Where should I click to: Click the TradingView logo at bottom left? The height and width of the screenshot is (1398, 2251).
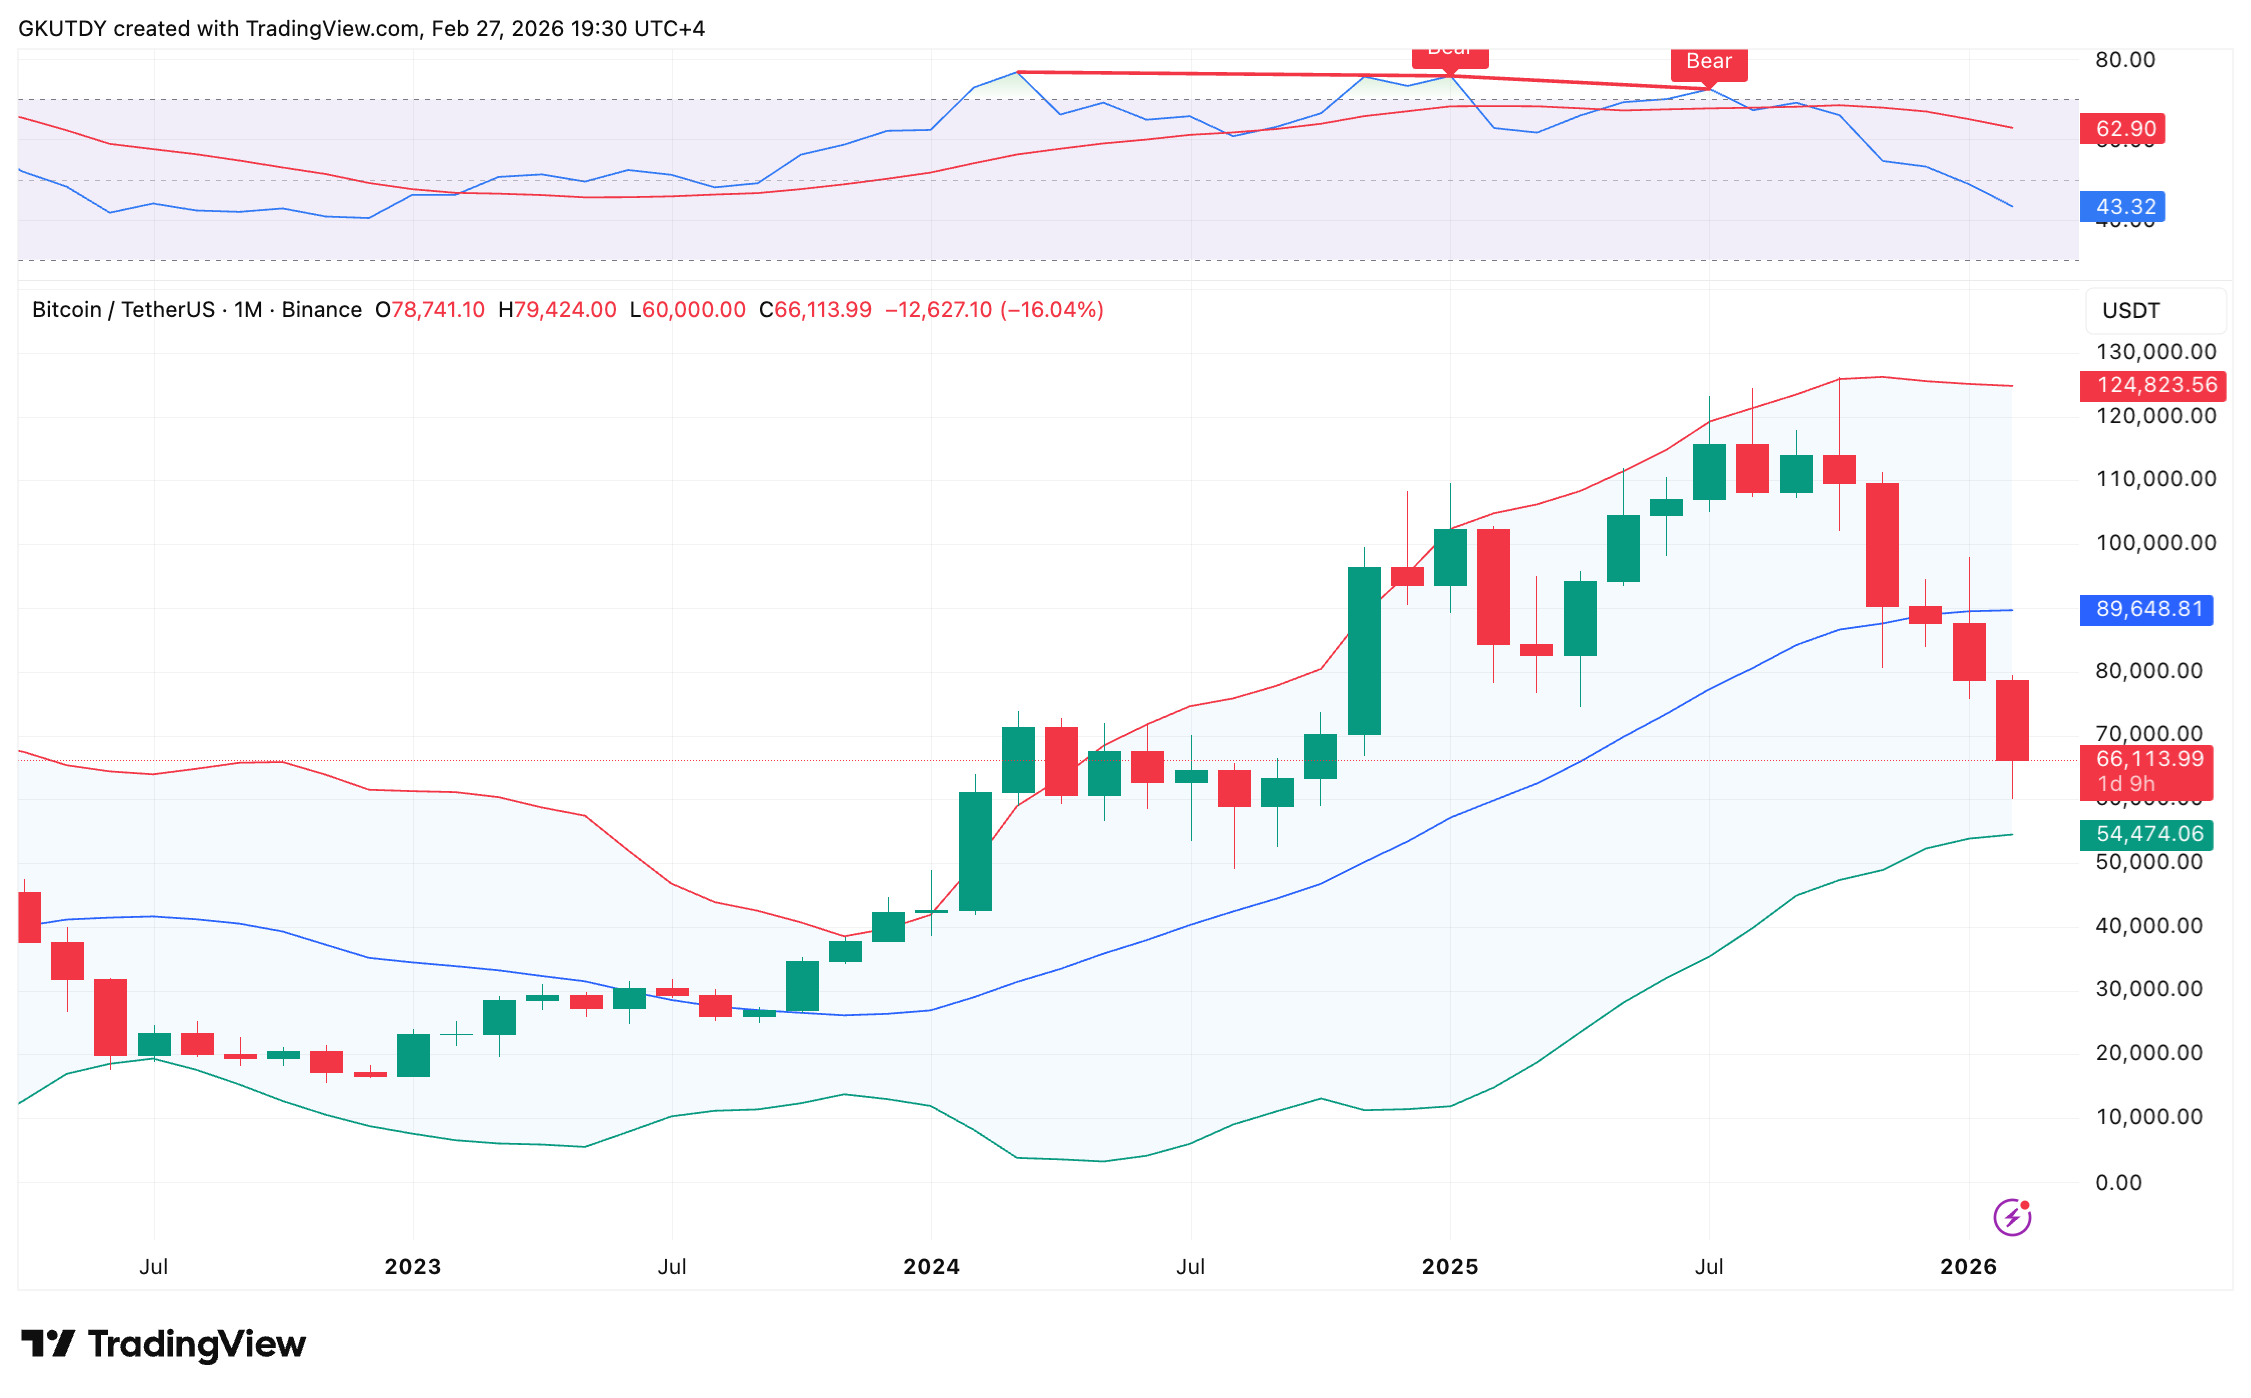tap(163, 1343)
